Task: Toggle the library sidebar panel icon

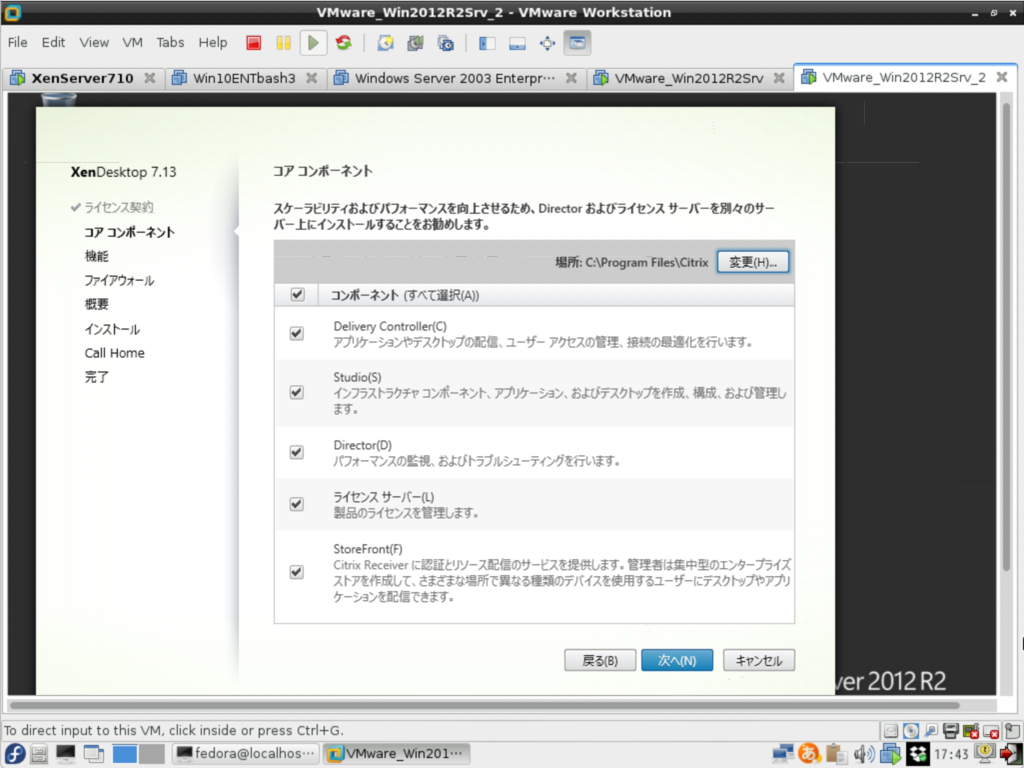Action: [x=487, y=43]
